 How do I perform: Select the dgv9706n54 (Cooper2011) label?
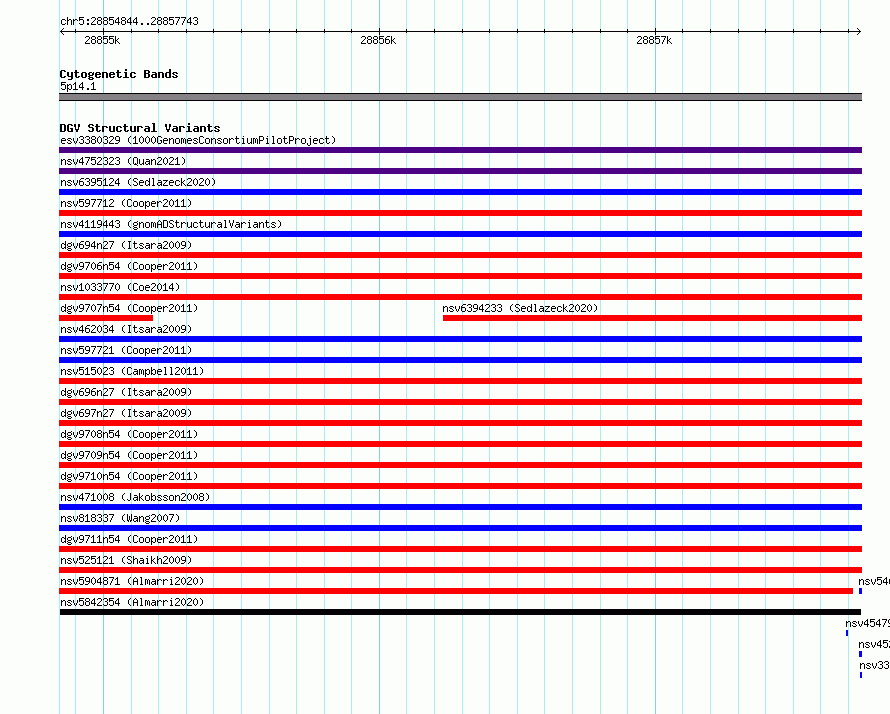[129, 266]
